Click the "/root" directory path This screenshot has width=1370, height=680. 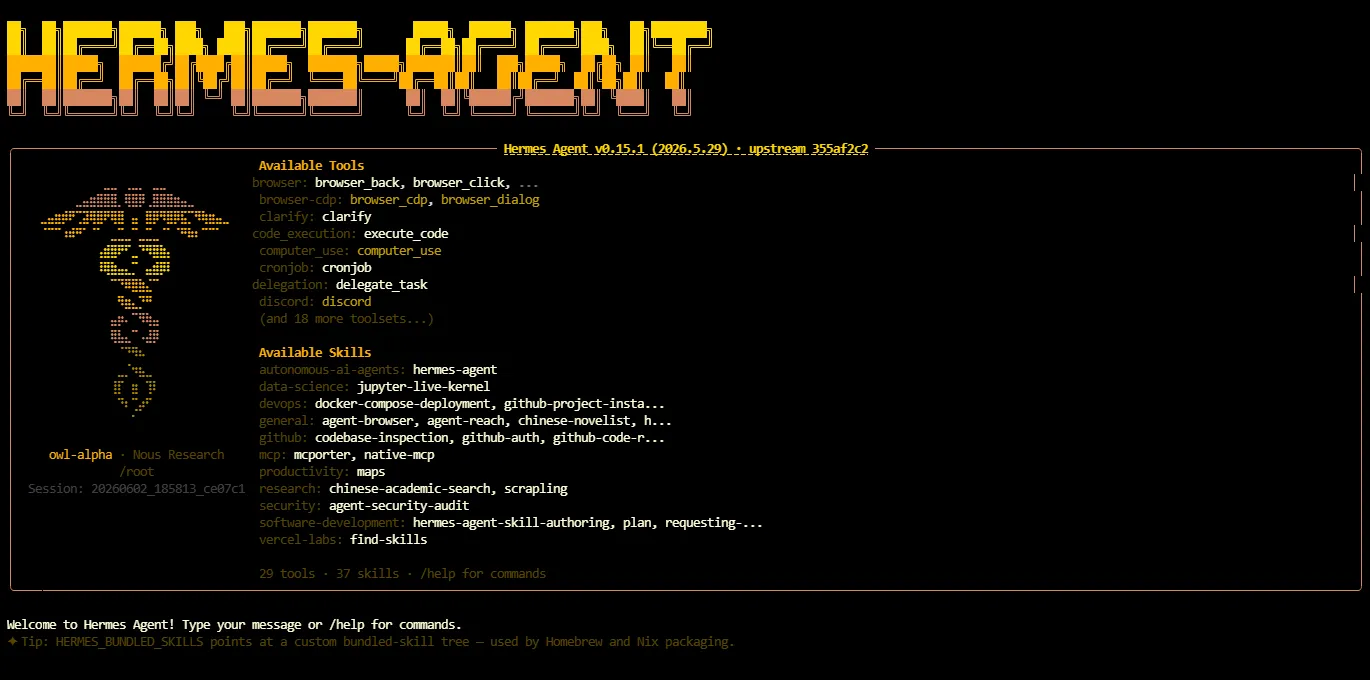click(x=136, y=472)
